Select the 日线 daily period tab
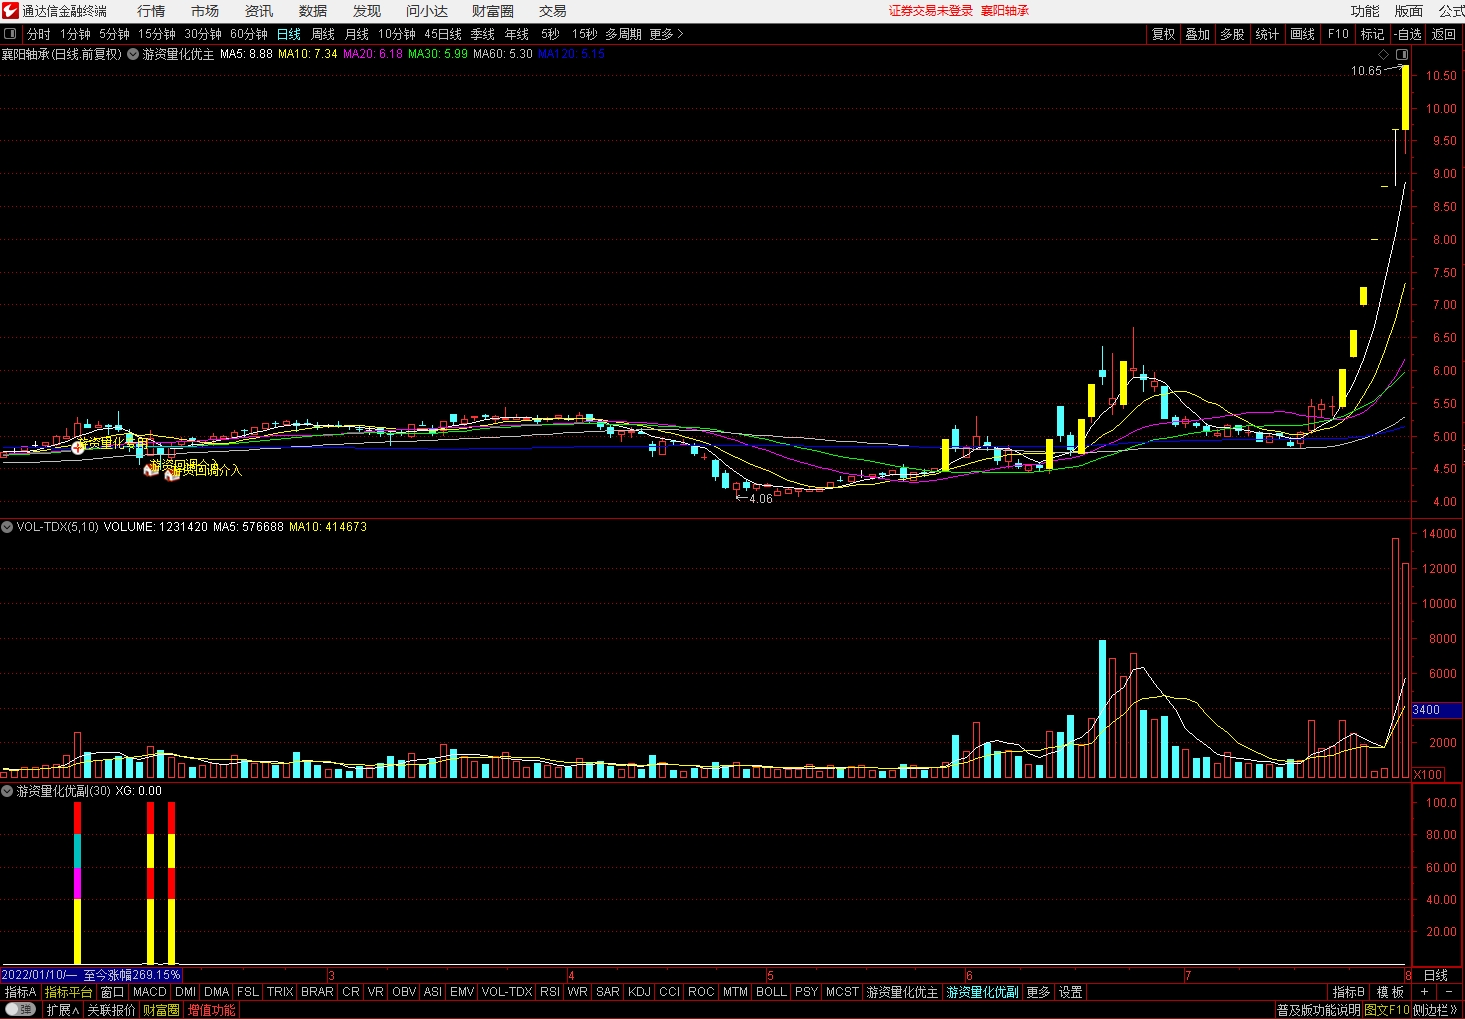This screenshot has height=1020, width=1465. [x=289, y=34]
